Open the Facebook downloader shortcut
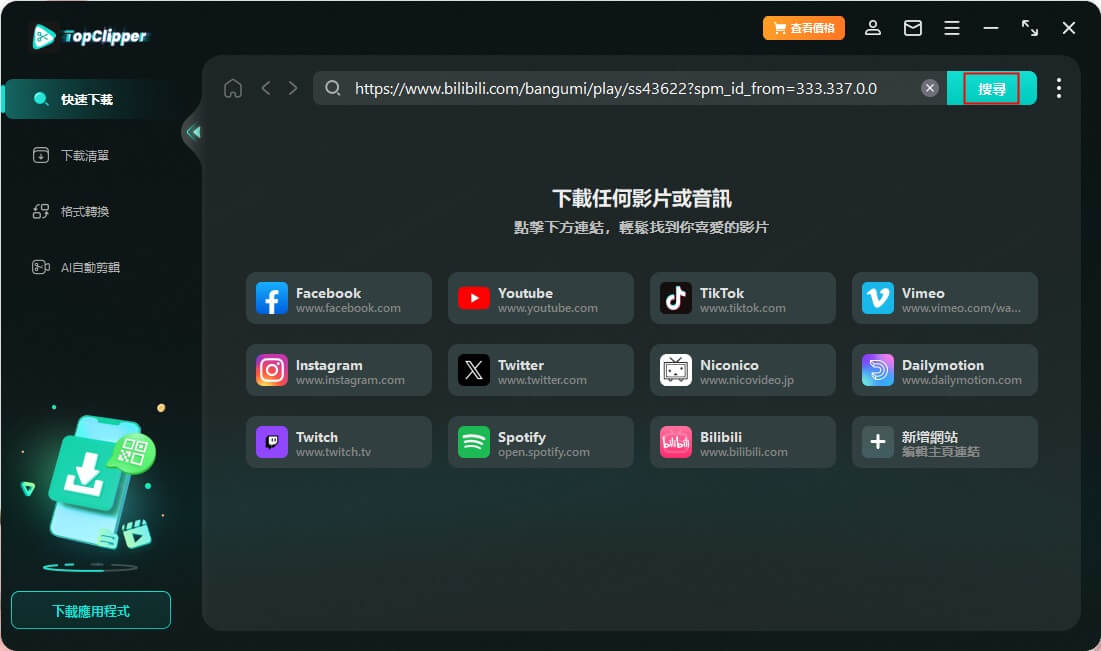This screenshot has width=1101, height=651. (x=339, y=297)
